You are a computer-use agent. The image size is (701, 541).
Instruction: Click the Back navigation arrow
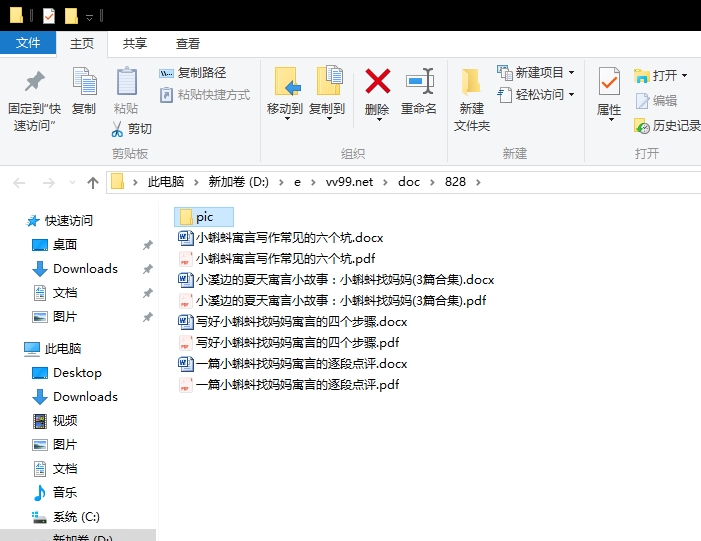coord(19,182)
